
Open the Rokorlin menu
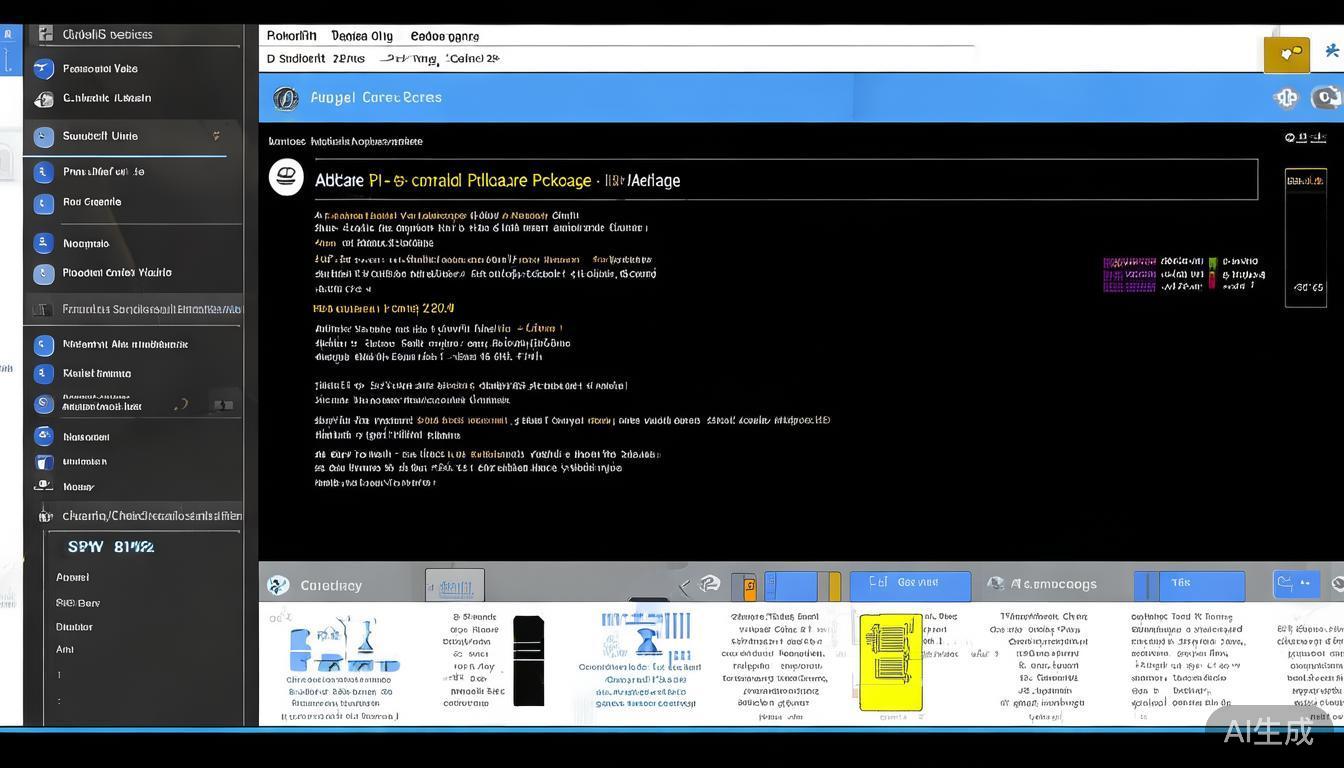(291, 36)
